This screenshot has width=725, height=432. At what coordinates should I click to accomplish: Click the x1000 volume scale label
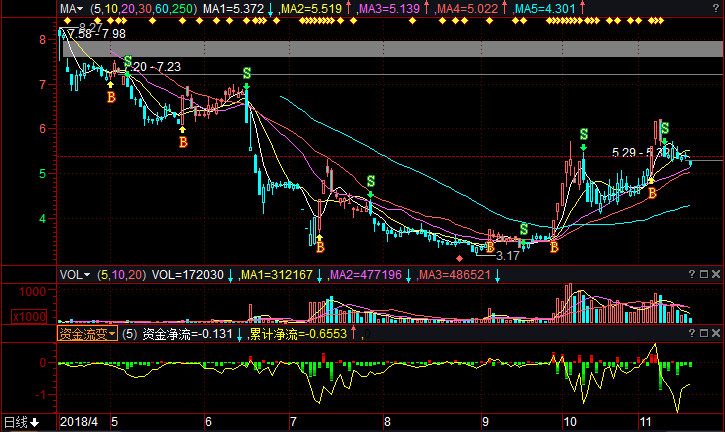27,315
